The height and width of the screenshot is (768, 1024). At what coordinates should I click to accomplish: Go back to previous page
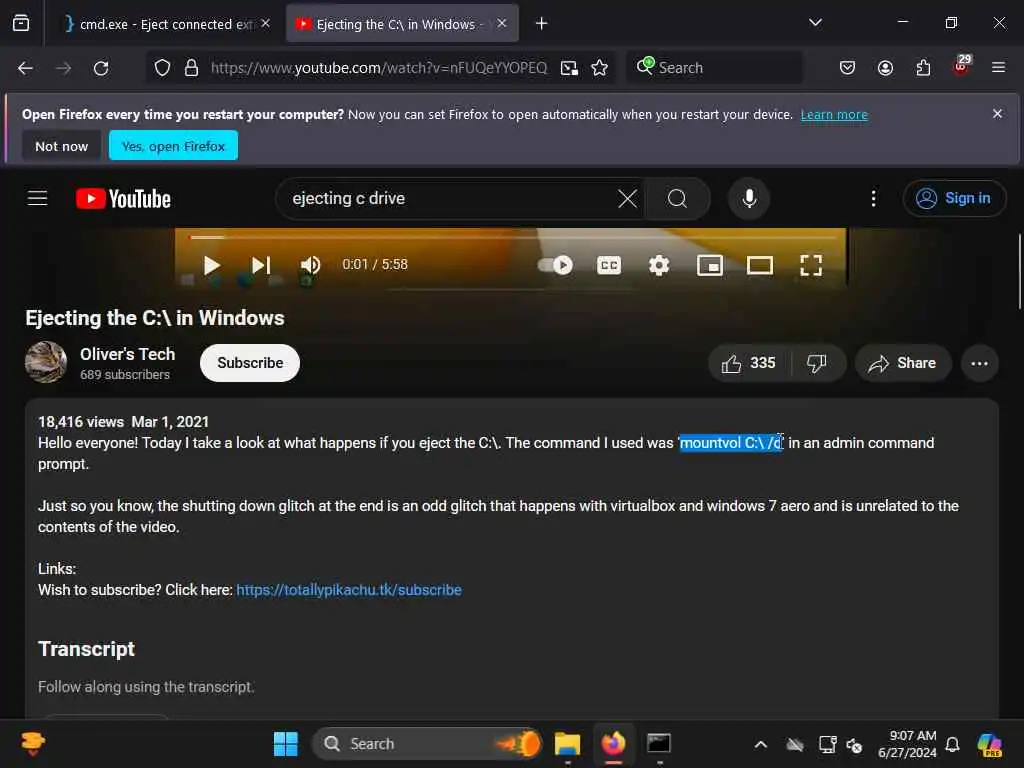(25, 68)
